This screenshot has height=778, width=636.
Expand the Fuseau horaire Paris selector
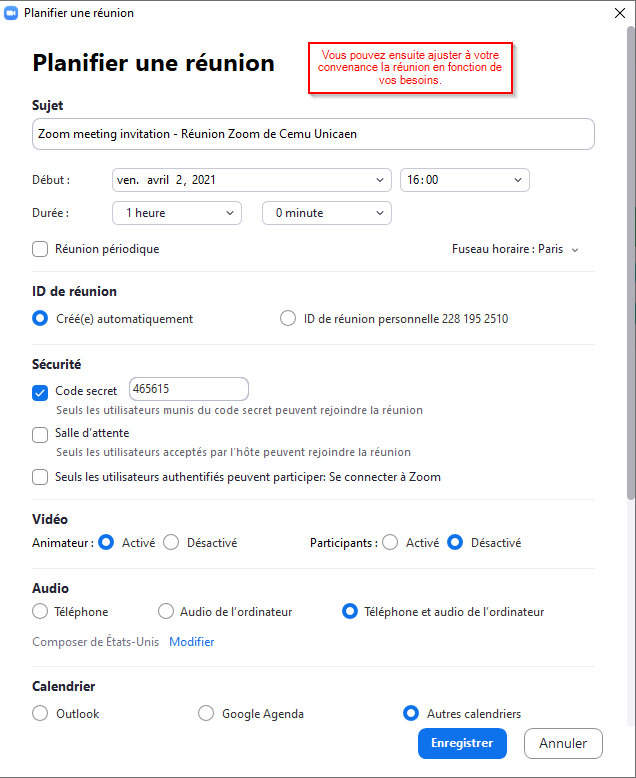(x=516, y=249)
